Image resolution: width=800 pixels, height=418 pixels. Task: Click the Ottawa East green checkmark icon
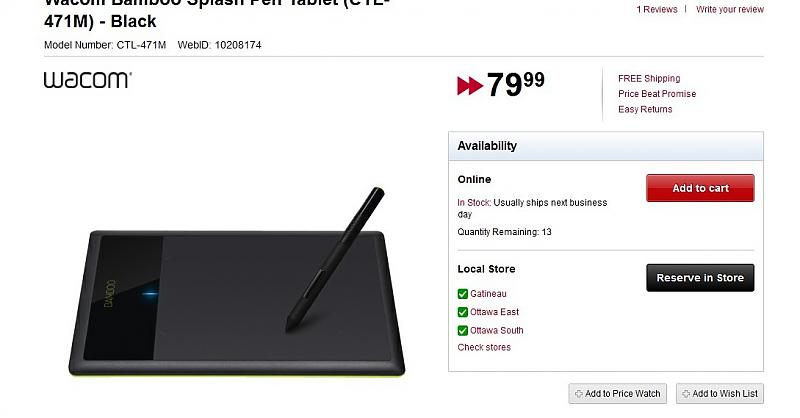(463, 312)
